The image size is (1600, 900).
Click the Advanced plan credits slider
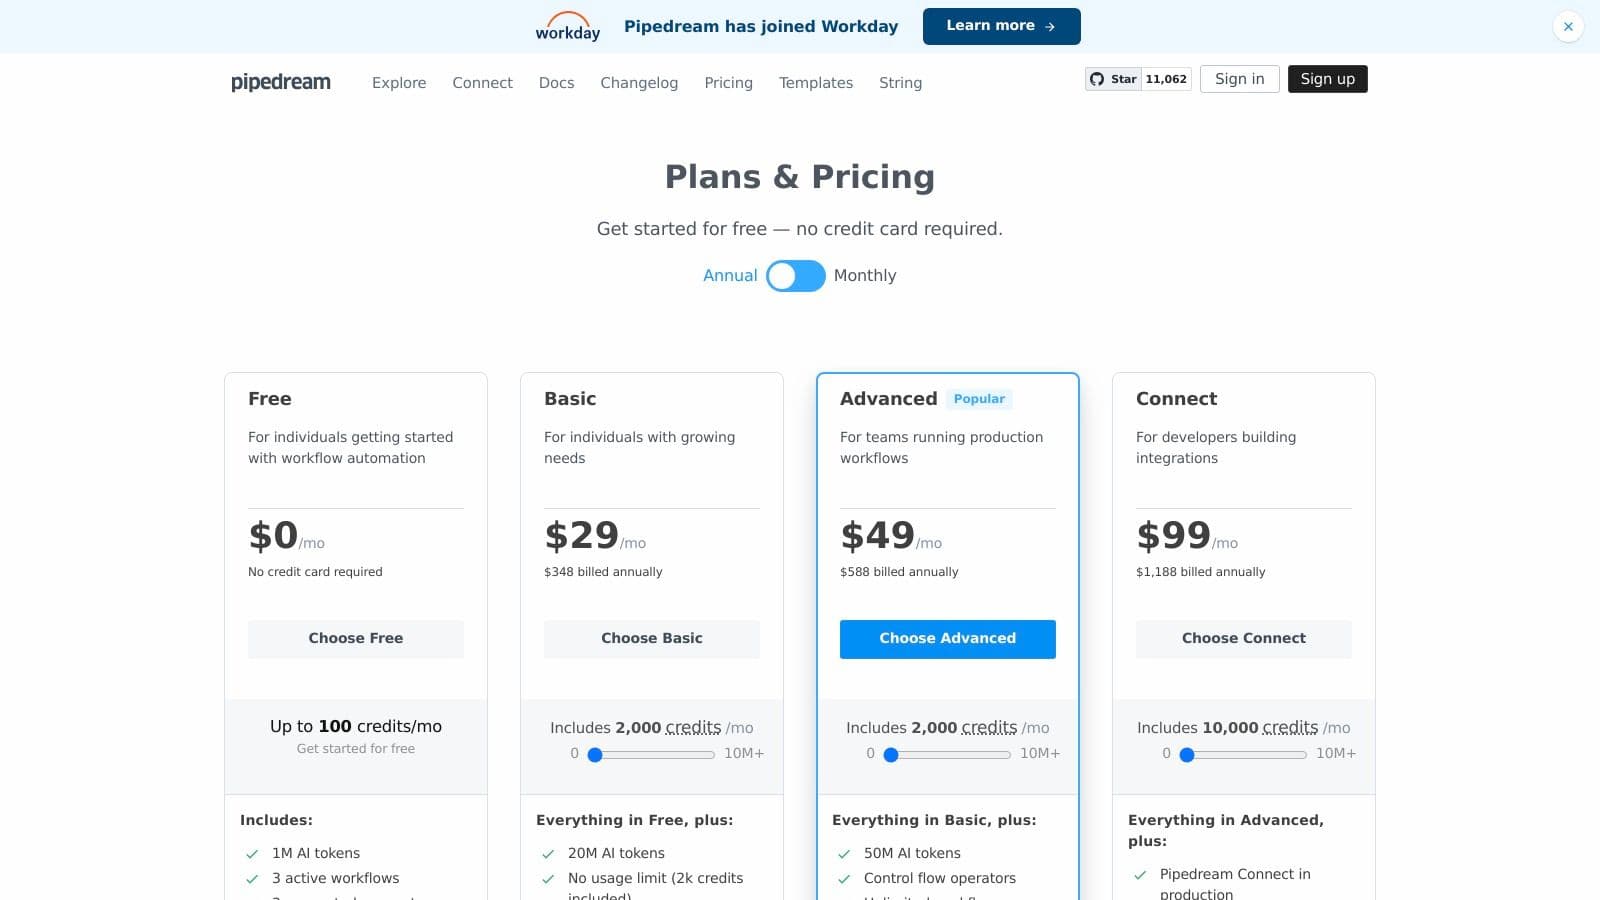pyautogui.click(x=948, y=755)
